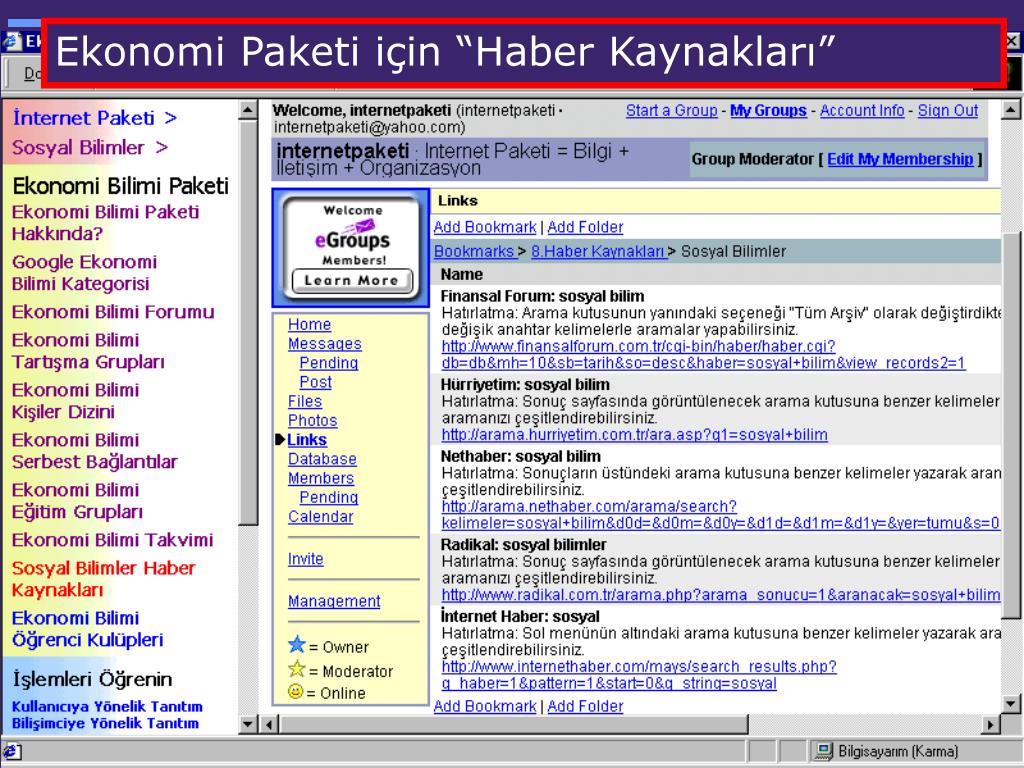Image resolution: width=1024 pixels, height=768 pixels.
Task: Click horizontal scrollbar left arrow
Action: [270, 724]
